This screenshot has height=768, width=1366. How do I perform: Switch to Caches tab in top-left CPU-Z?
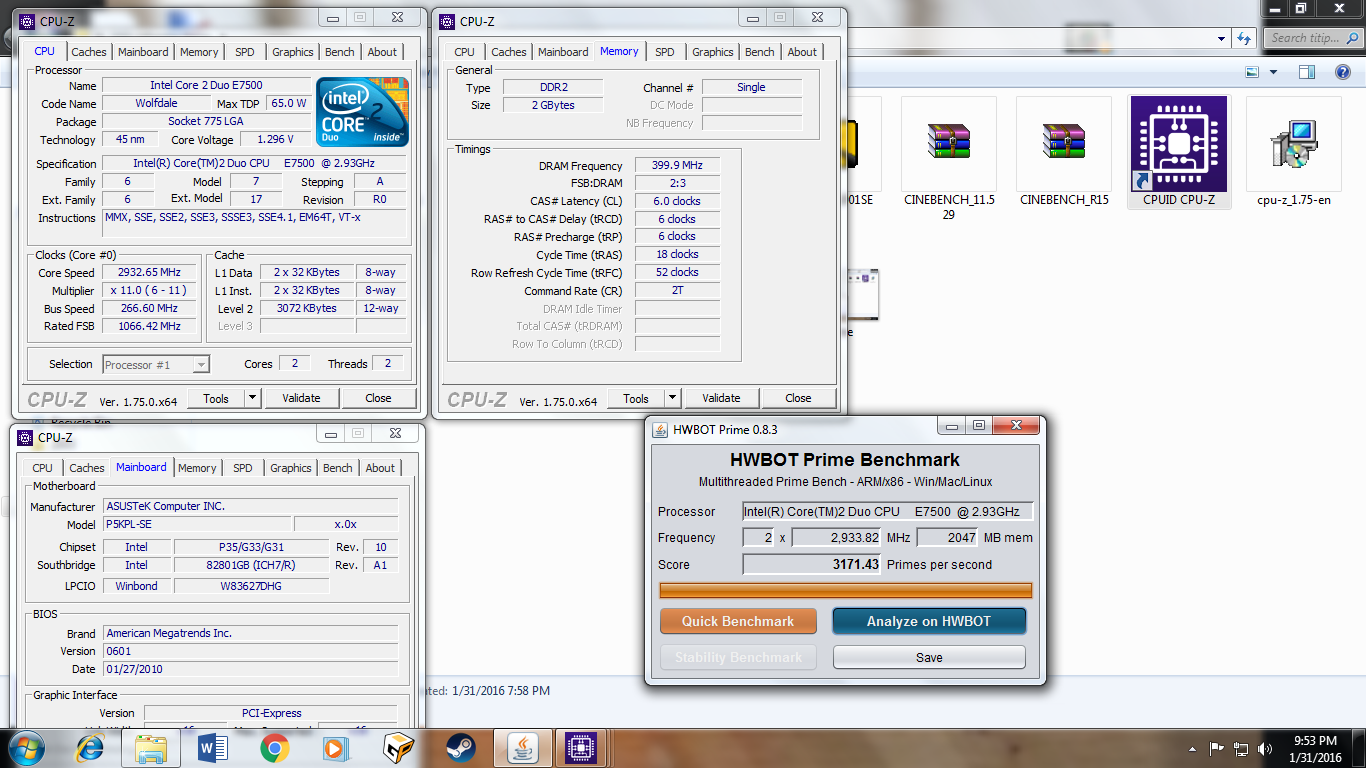click(x=89, y=52)
